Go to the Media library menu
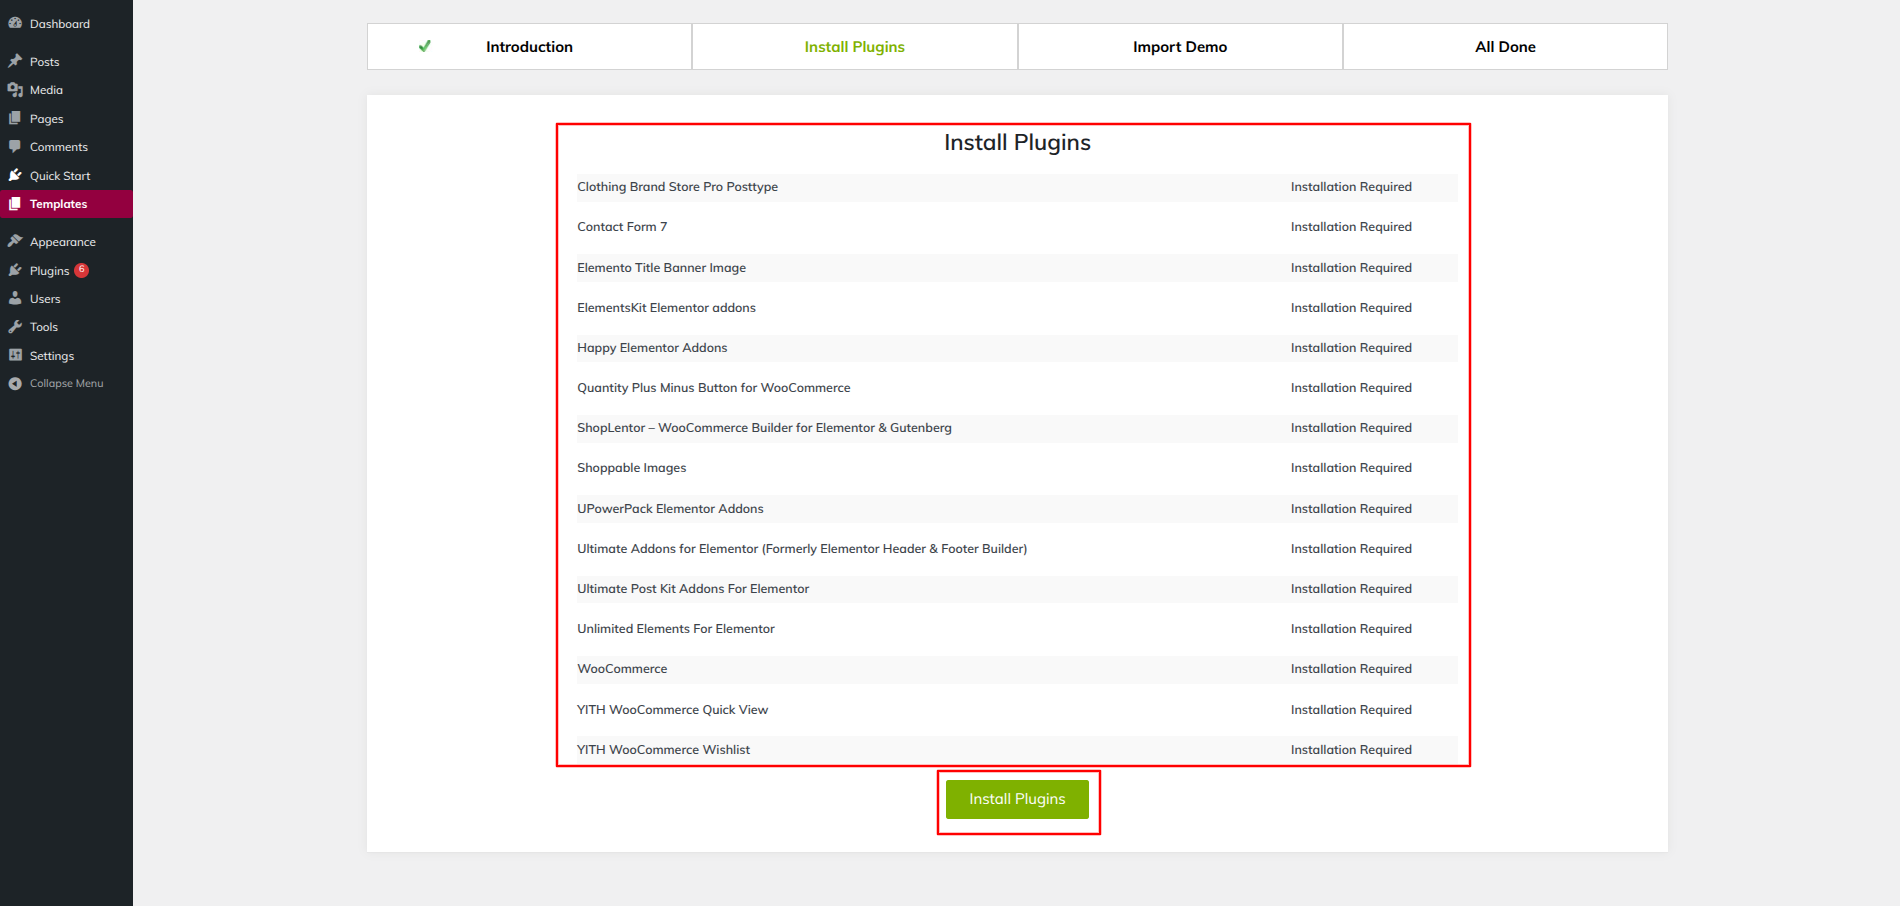The image size is (1900, 906). (66, 90)
